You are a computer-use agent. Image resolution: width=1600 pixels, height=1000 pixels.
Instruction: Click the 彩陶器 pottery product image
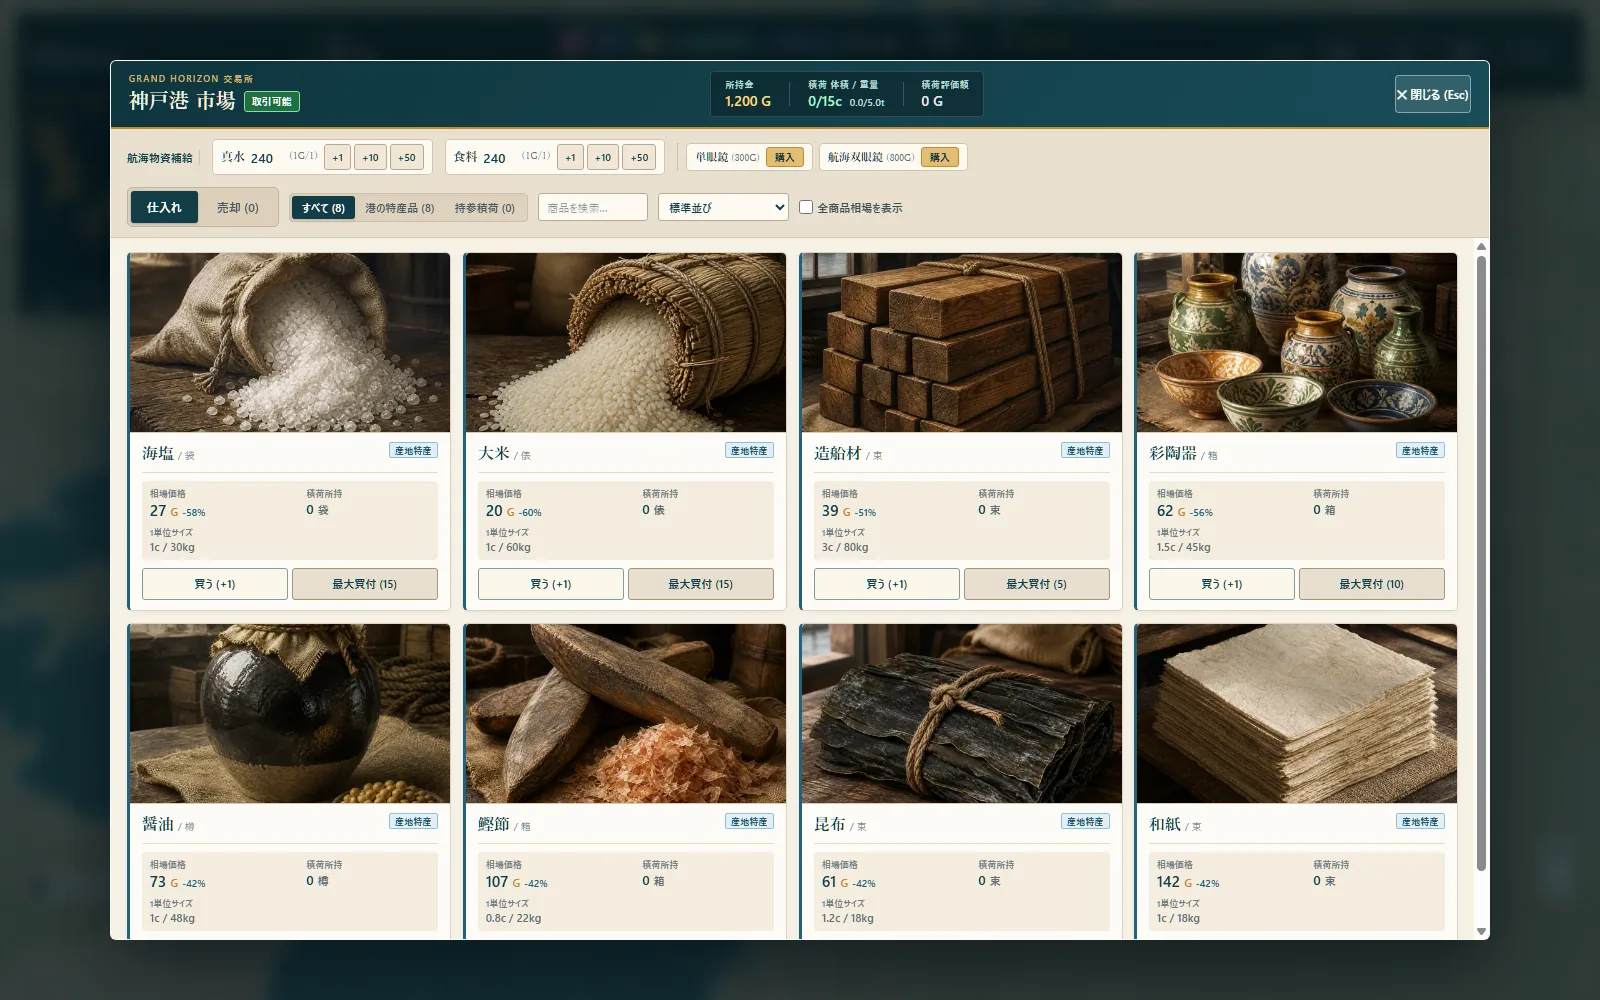pos(1296,342)
